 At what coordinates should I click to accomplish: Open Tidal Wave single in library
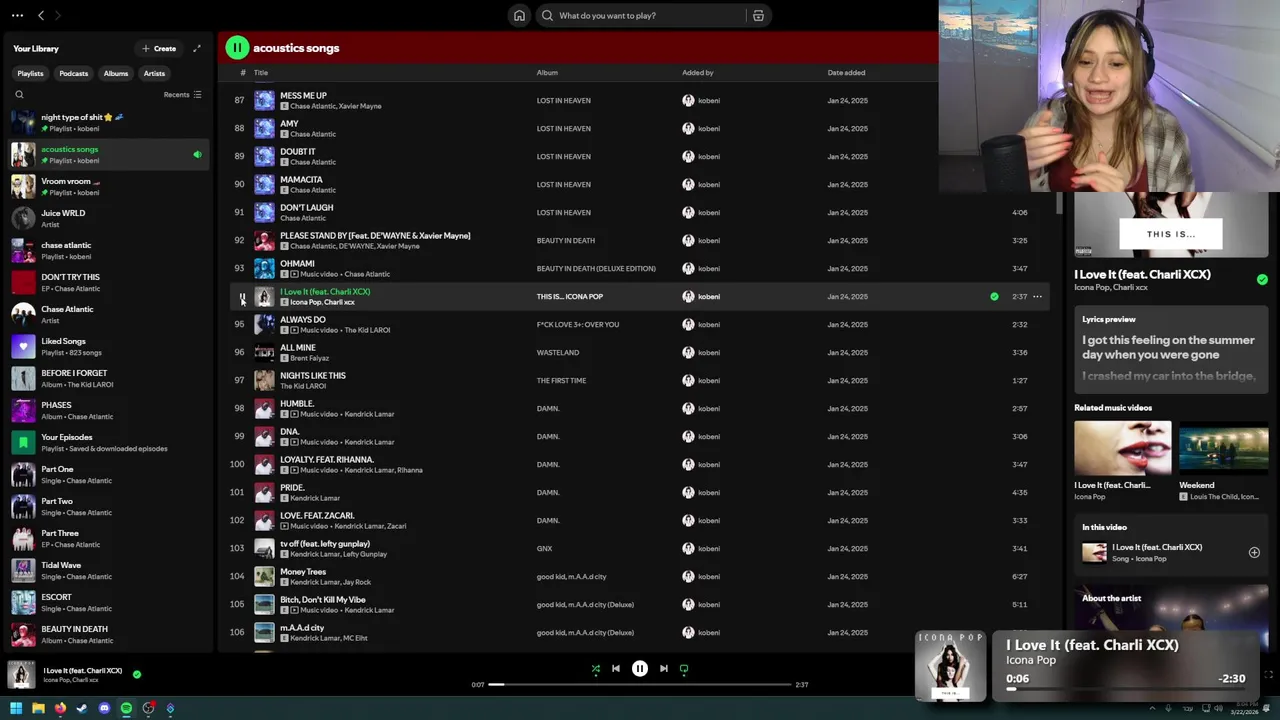click(x=108, y=570)
